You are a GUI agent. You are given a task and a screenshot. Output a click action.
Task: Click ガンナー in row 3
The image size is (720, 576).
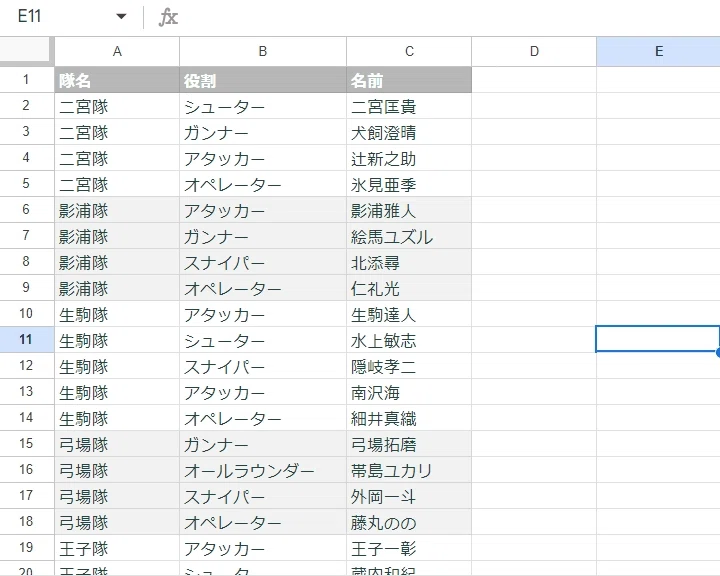tap(263, 132)
